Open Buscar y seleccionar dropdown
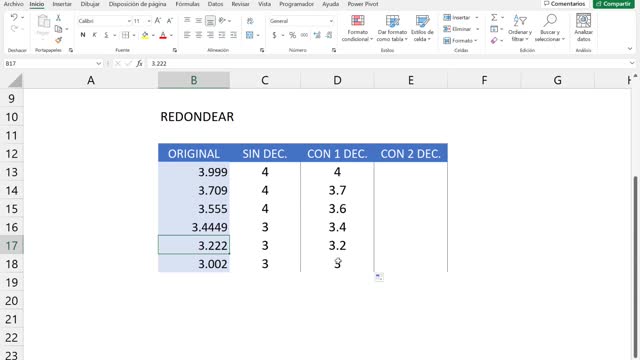 click(x=550, y=28)
